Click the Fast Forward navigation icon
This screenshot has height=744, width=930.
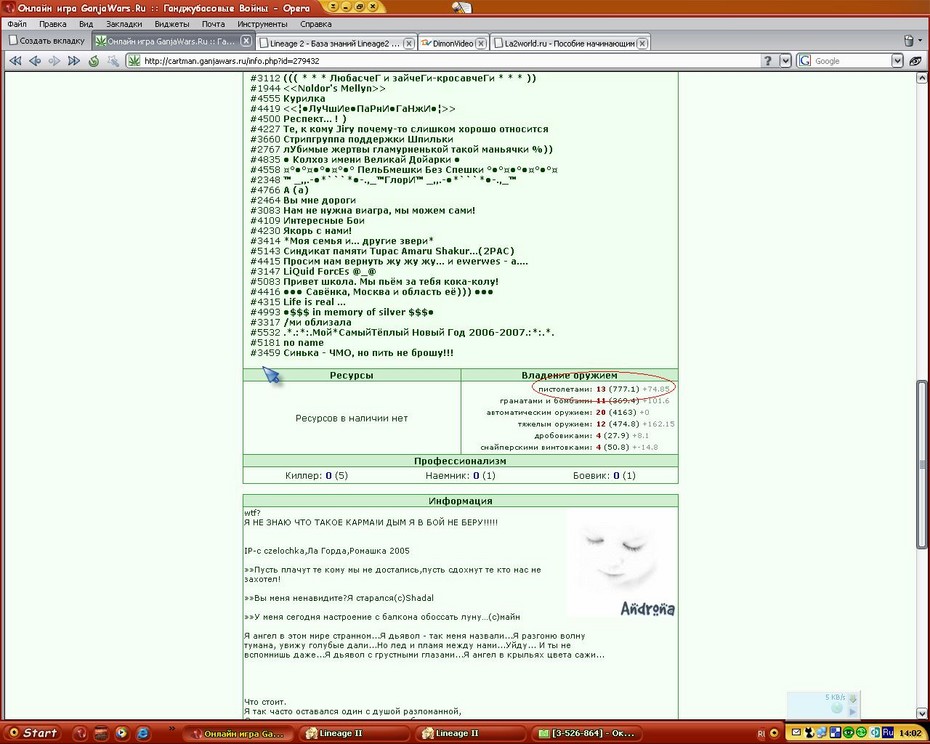tap(74, 61)
